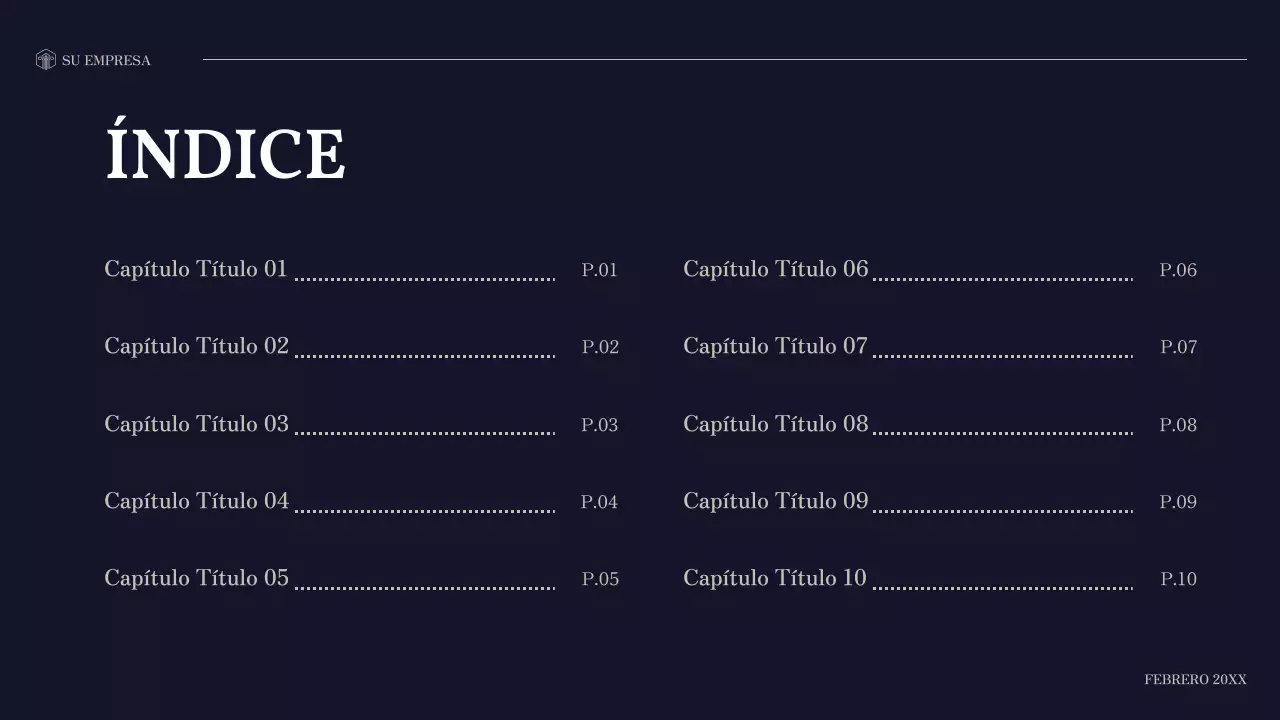Jump to Capítulo Título 09
The height and width of the screenshot is (720, 1280).
click(775, 501)
